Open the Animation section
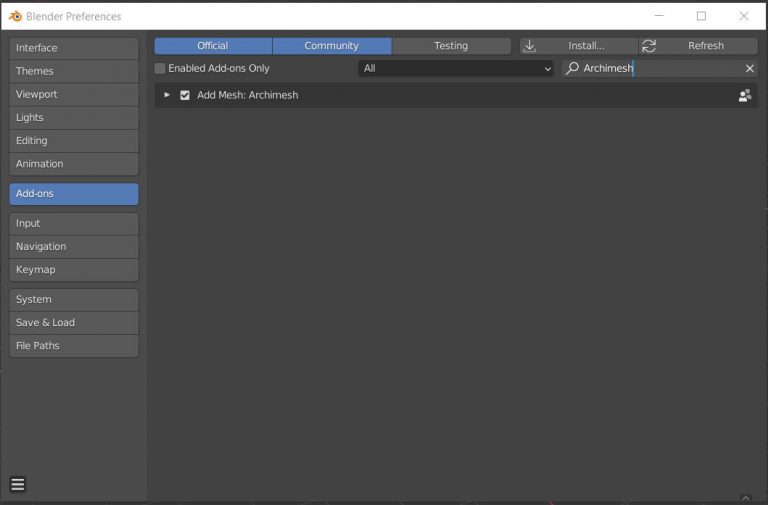 (x=74, y=164)
